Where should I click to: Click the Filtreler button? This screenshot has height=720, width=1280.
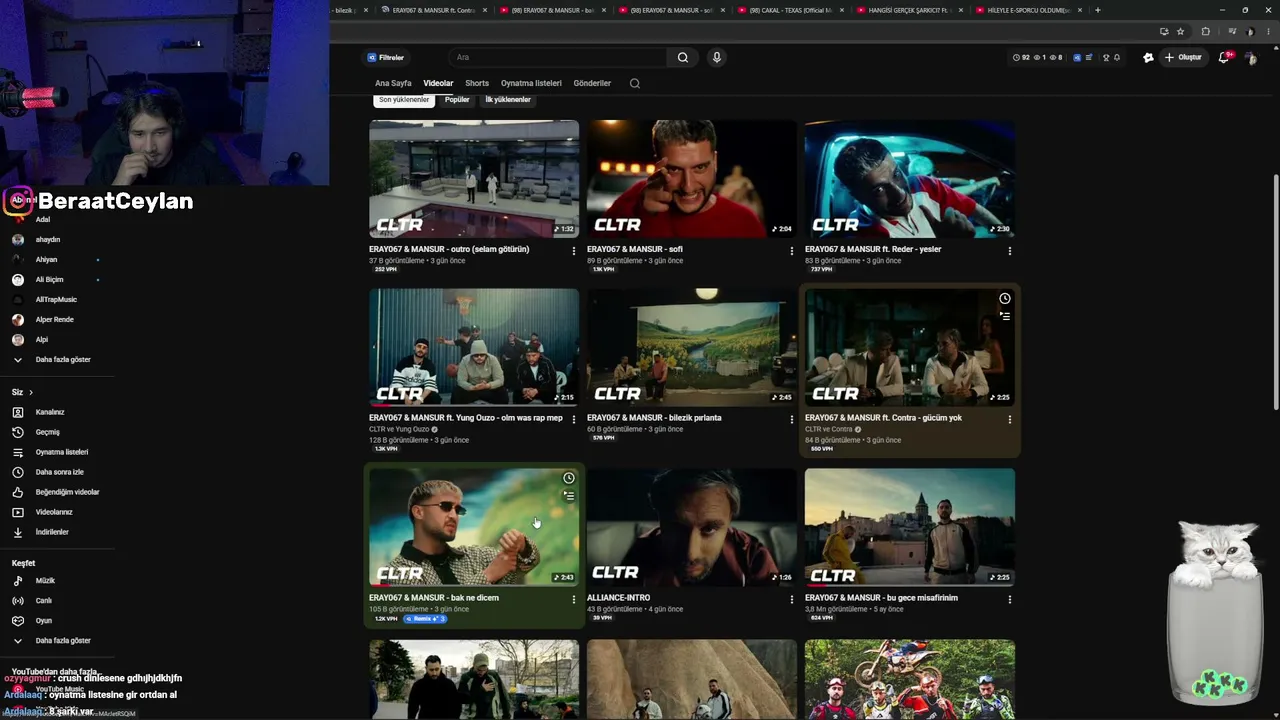(x=386, y=58)
